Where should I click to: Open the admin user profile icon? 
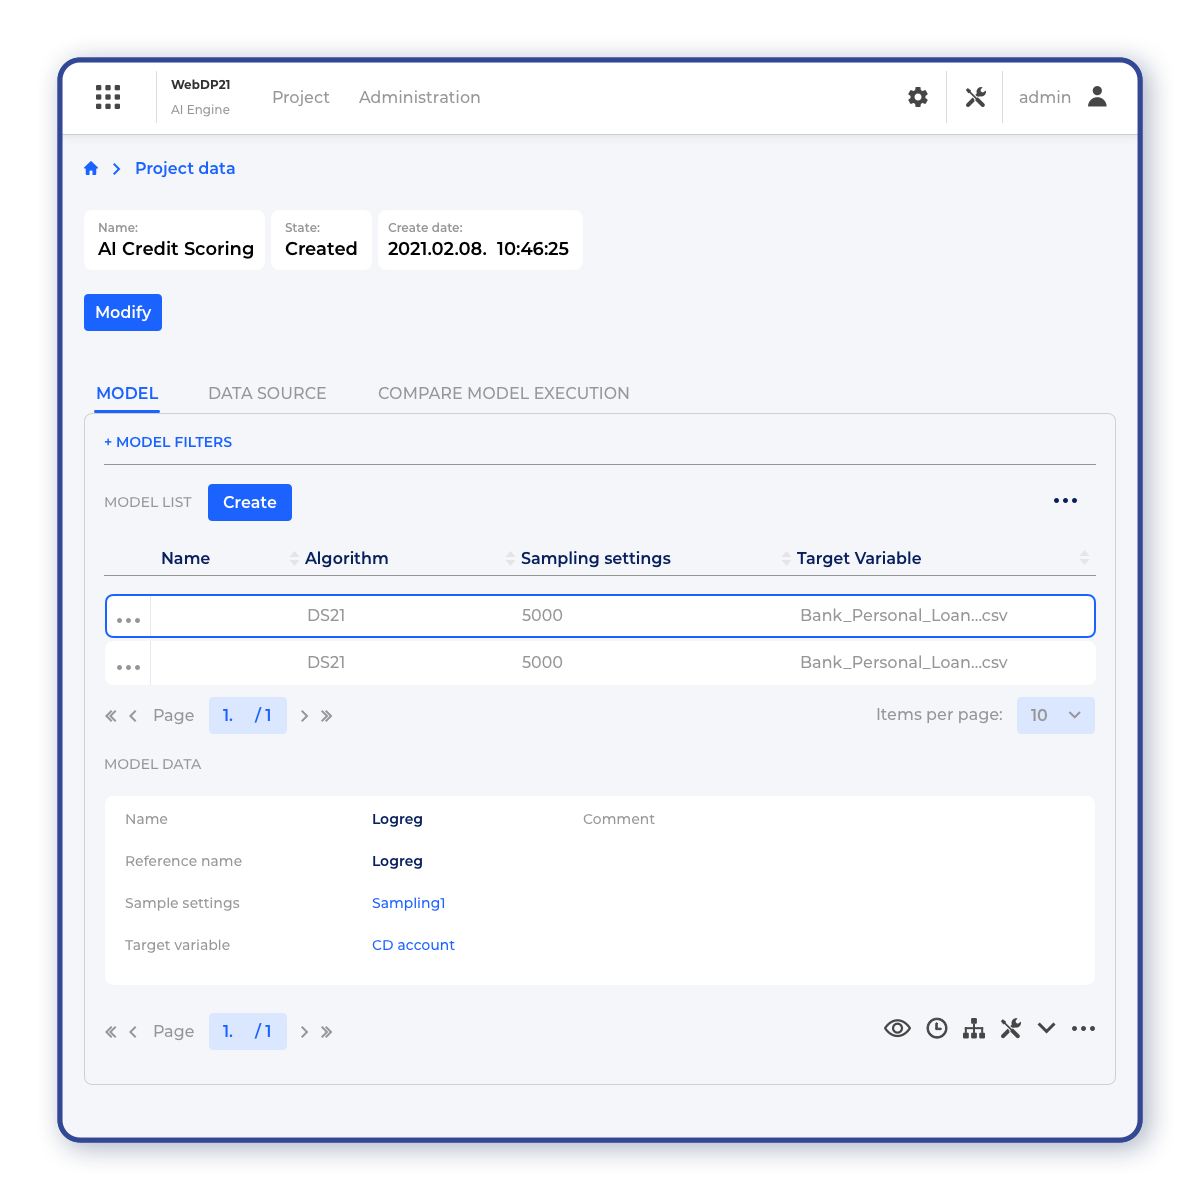1097,97
